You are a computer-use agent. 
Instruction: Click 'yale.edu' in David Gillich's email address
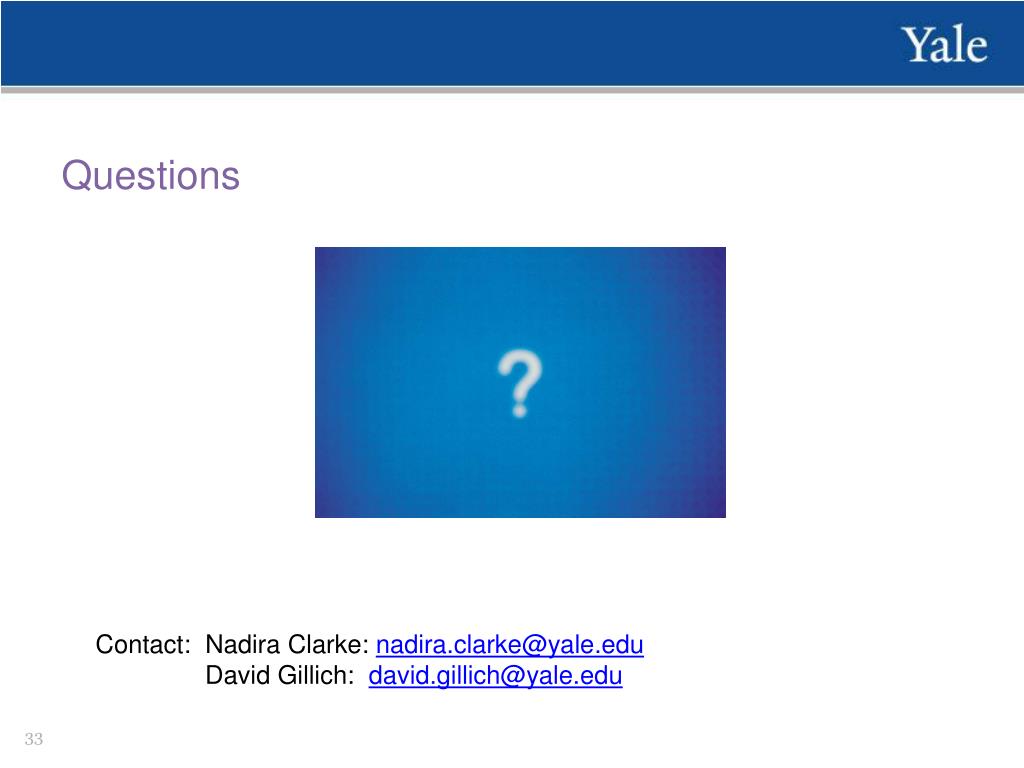[574, 676]
